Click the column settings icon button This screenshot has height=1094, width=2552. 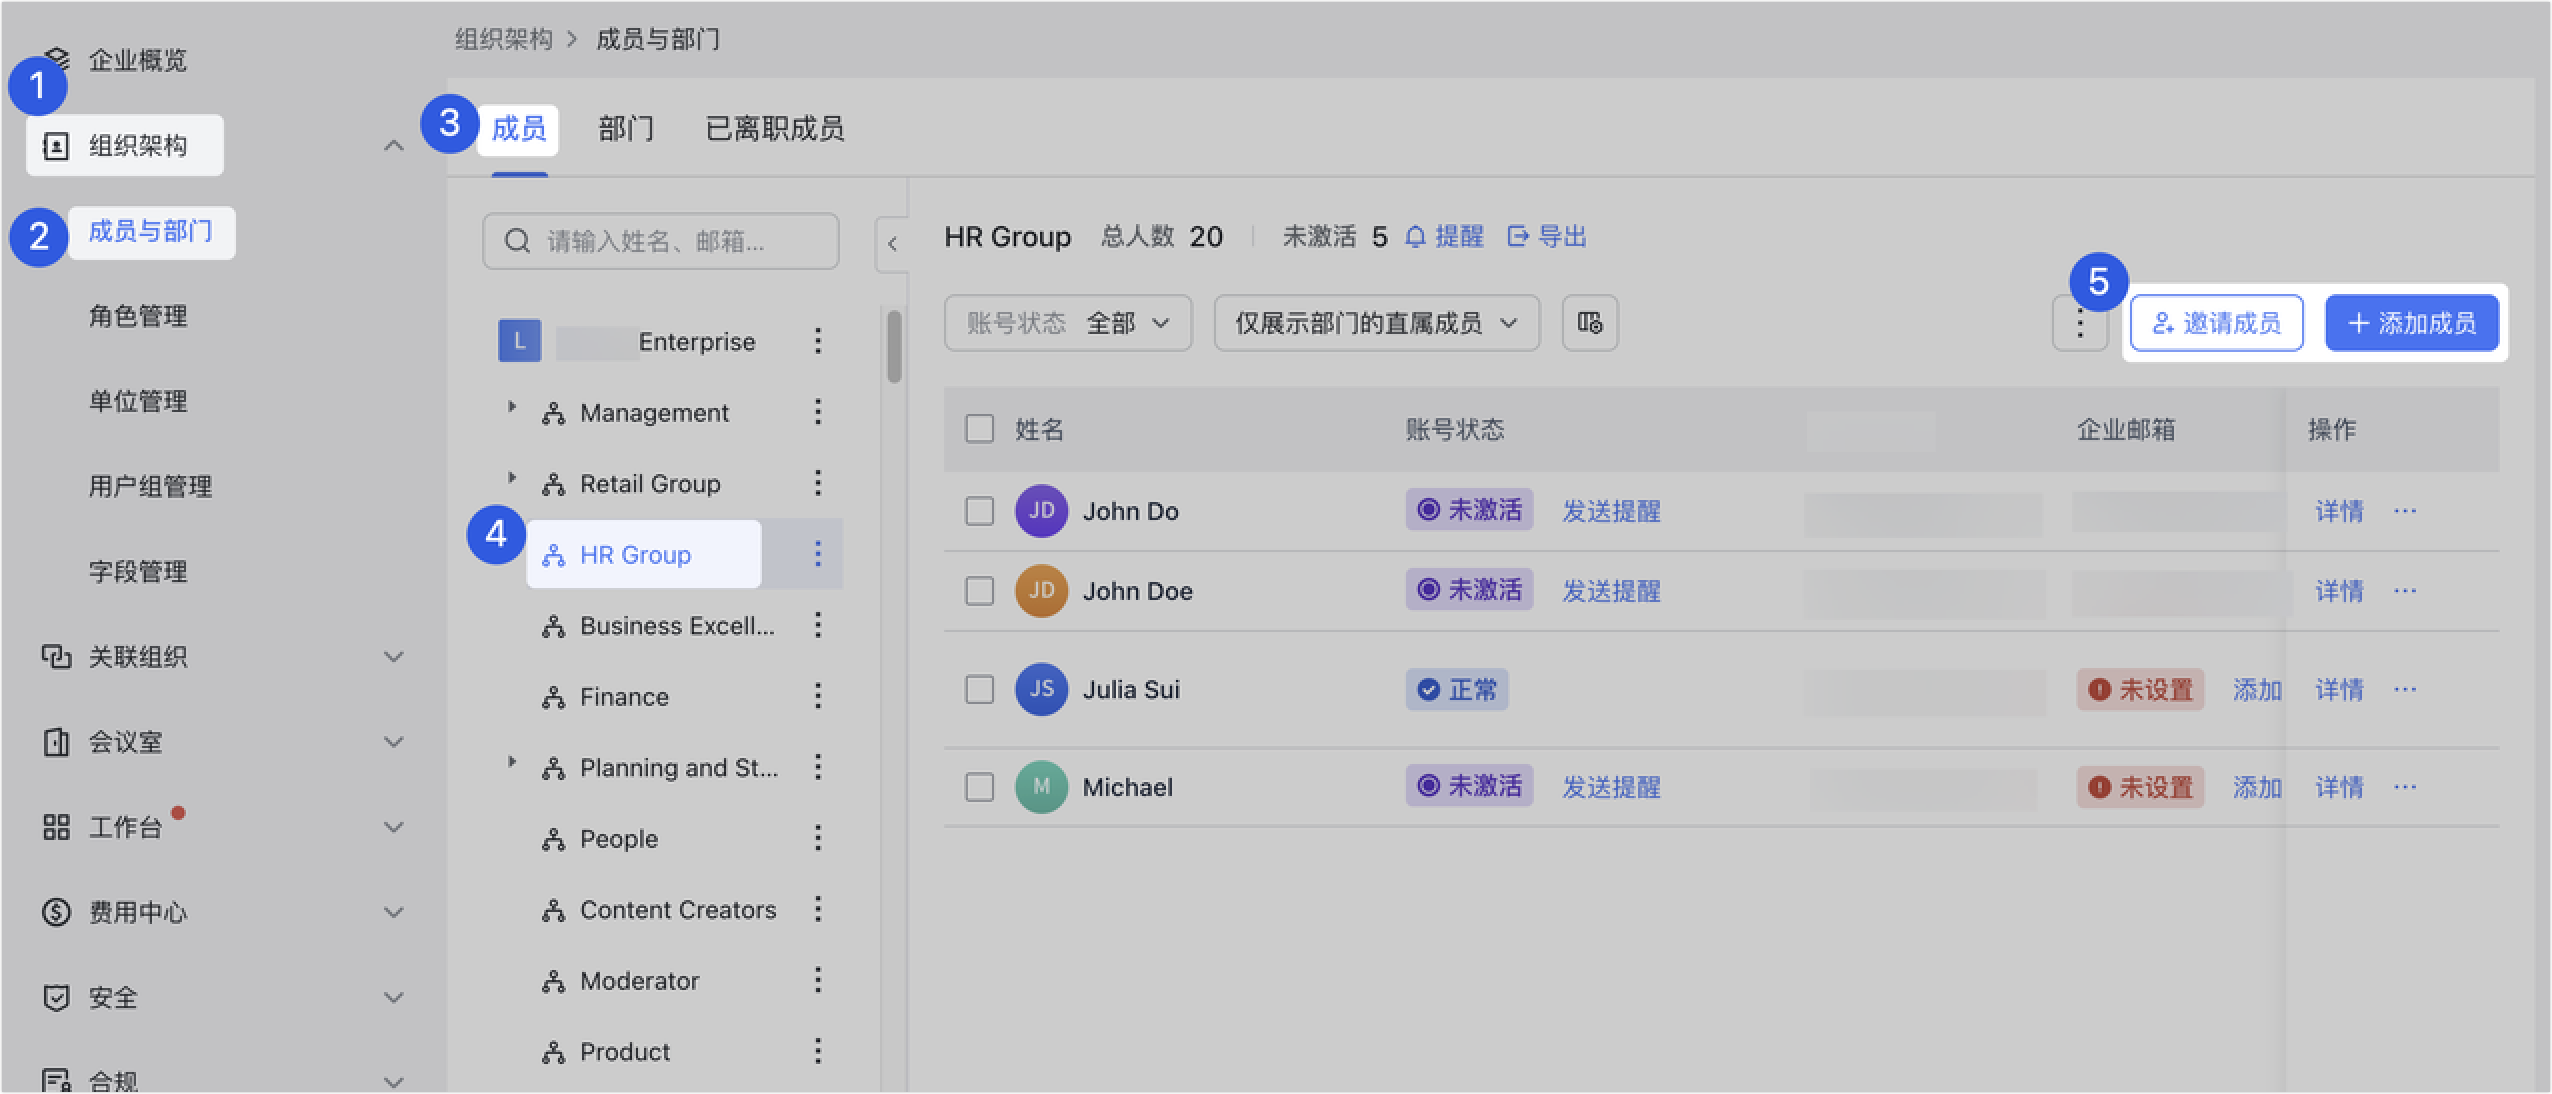coord(1590,323)
